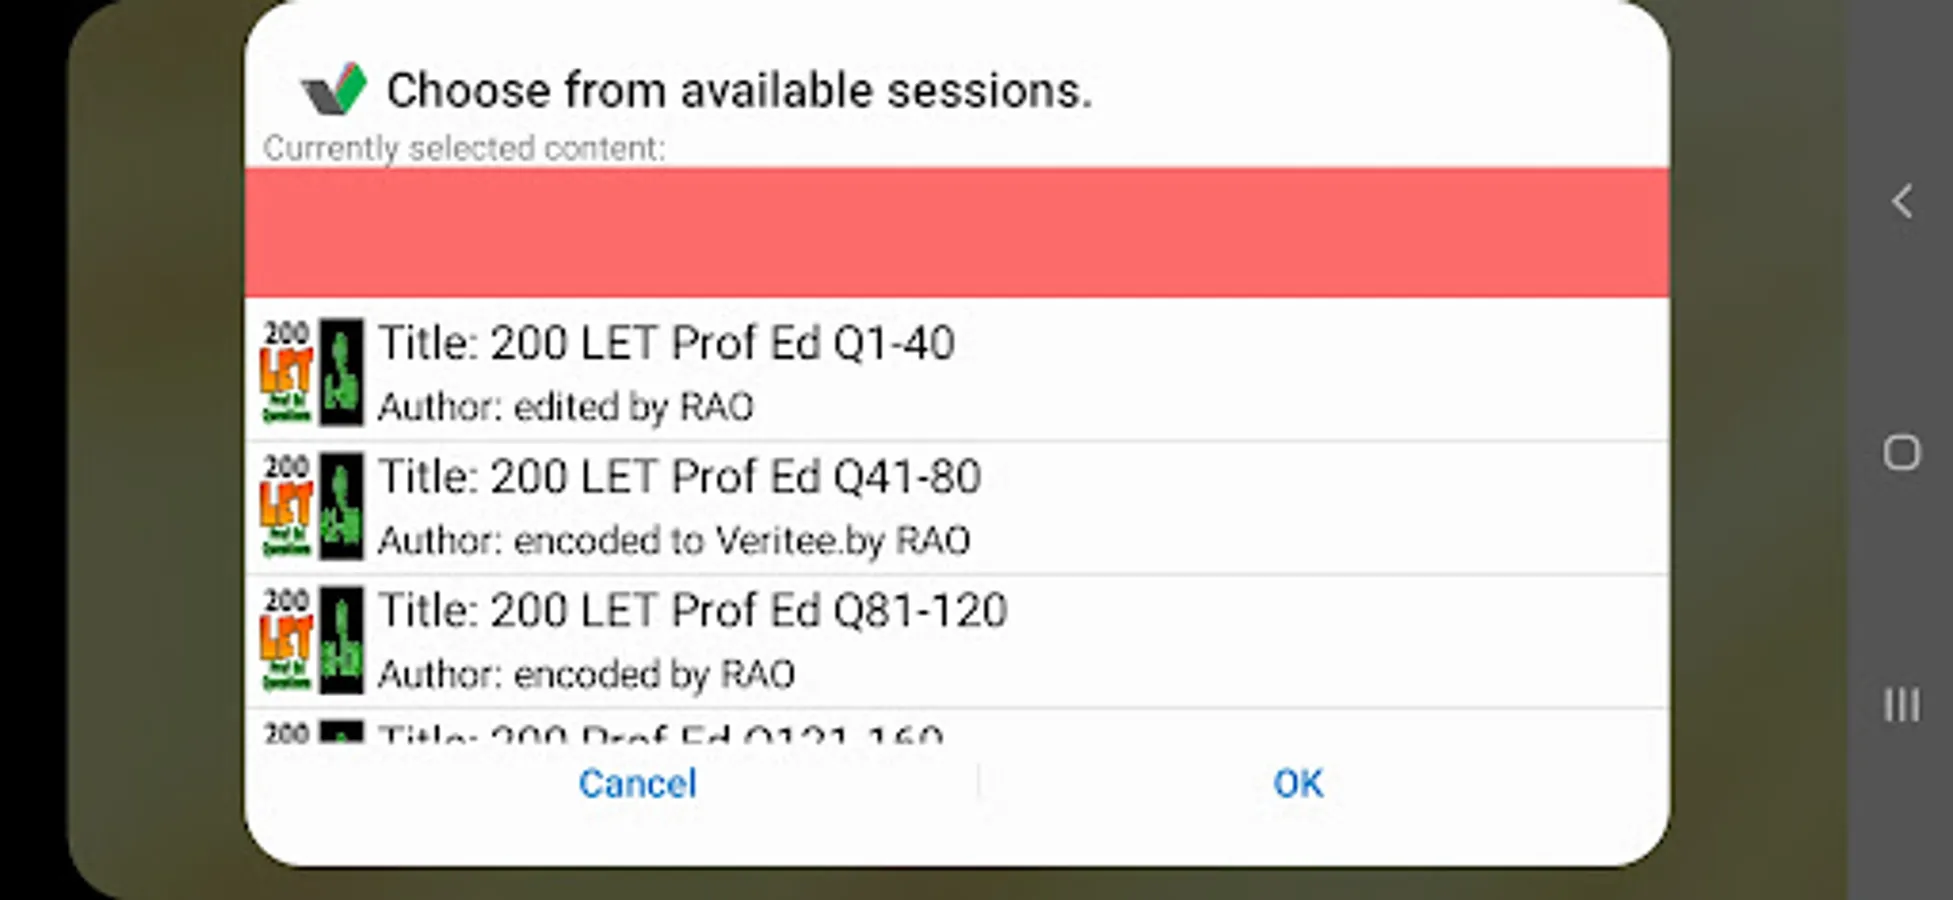Click the 200 LET icon for Q41-80
Image resolution: width=1953 pixels, height=900 pixels.
coord(286,506)
